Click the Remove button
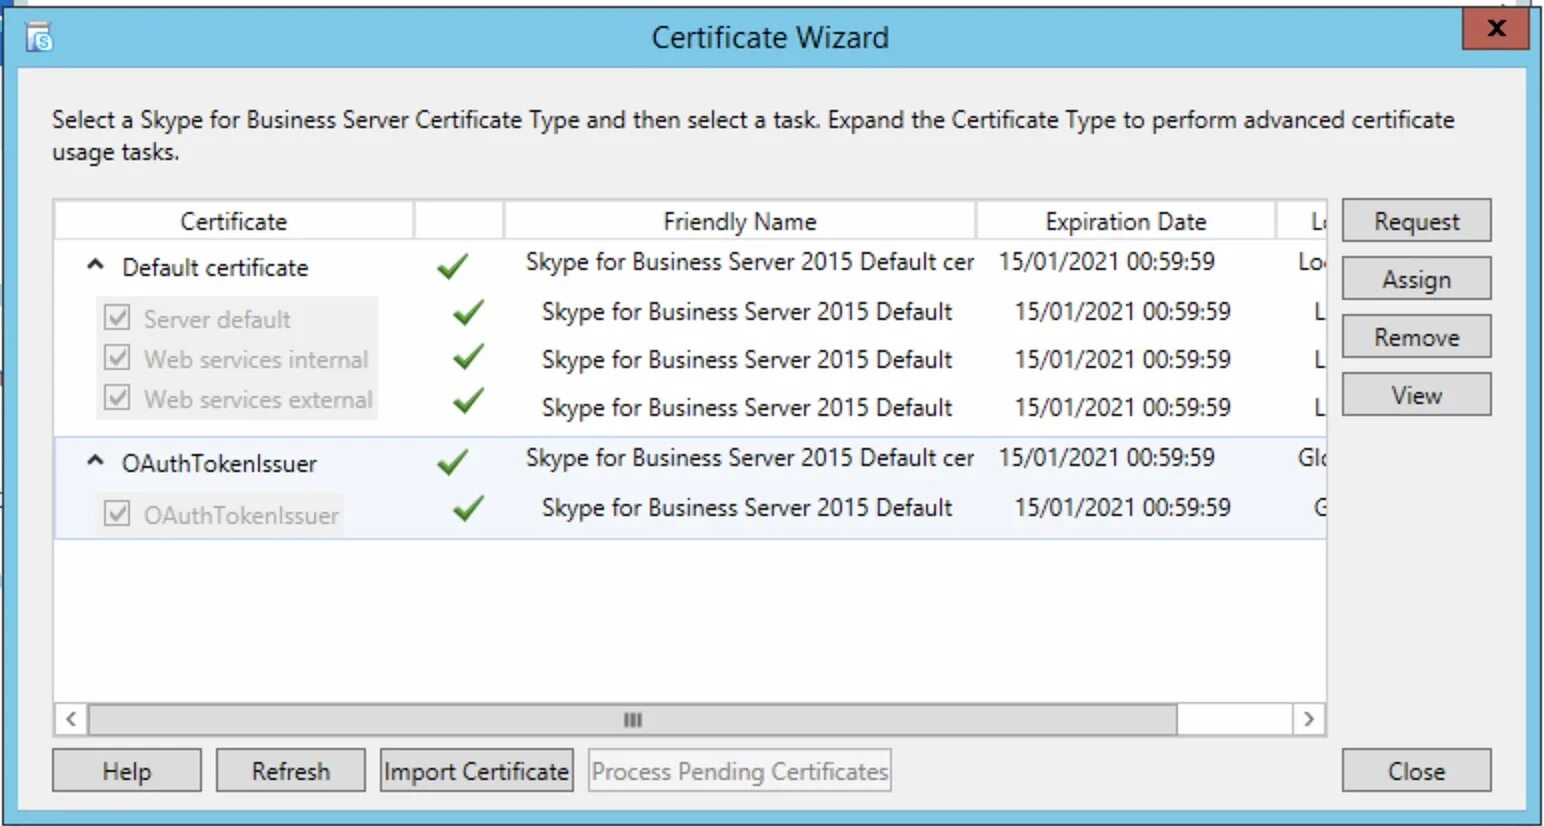This screenshot has width=1544, height=826. [1416, 337]
